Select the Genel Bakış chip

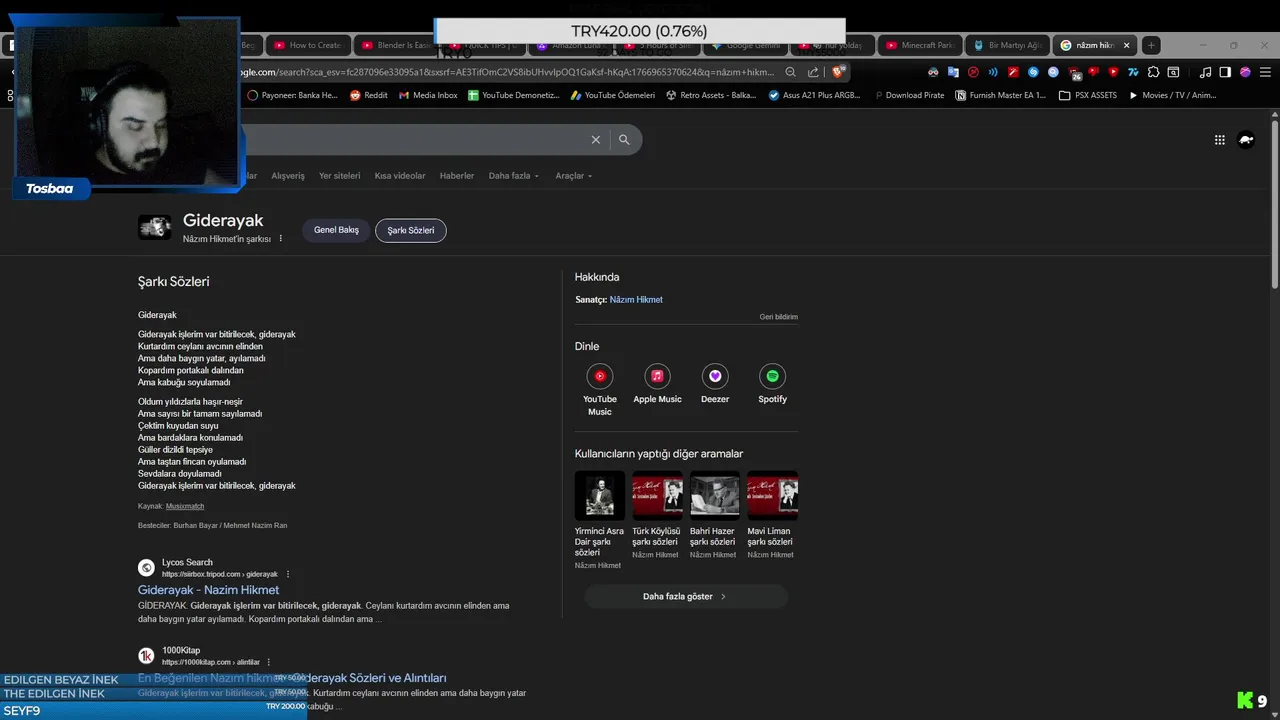click(x=336, y=230)
